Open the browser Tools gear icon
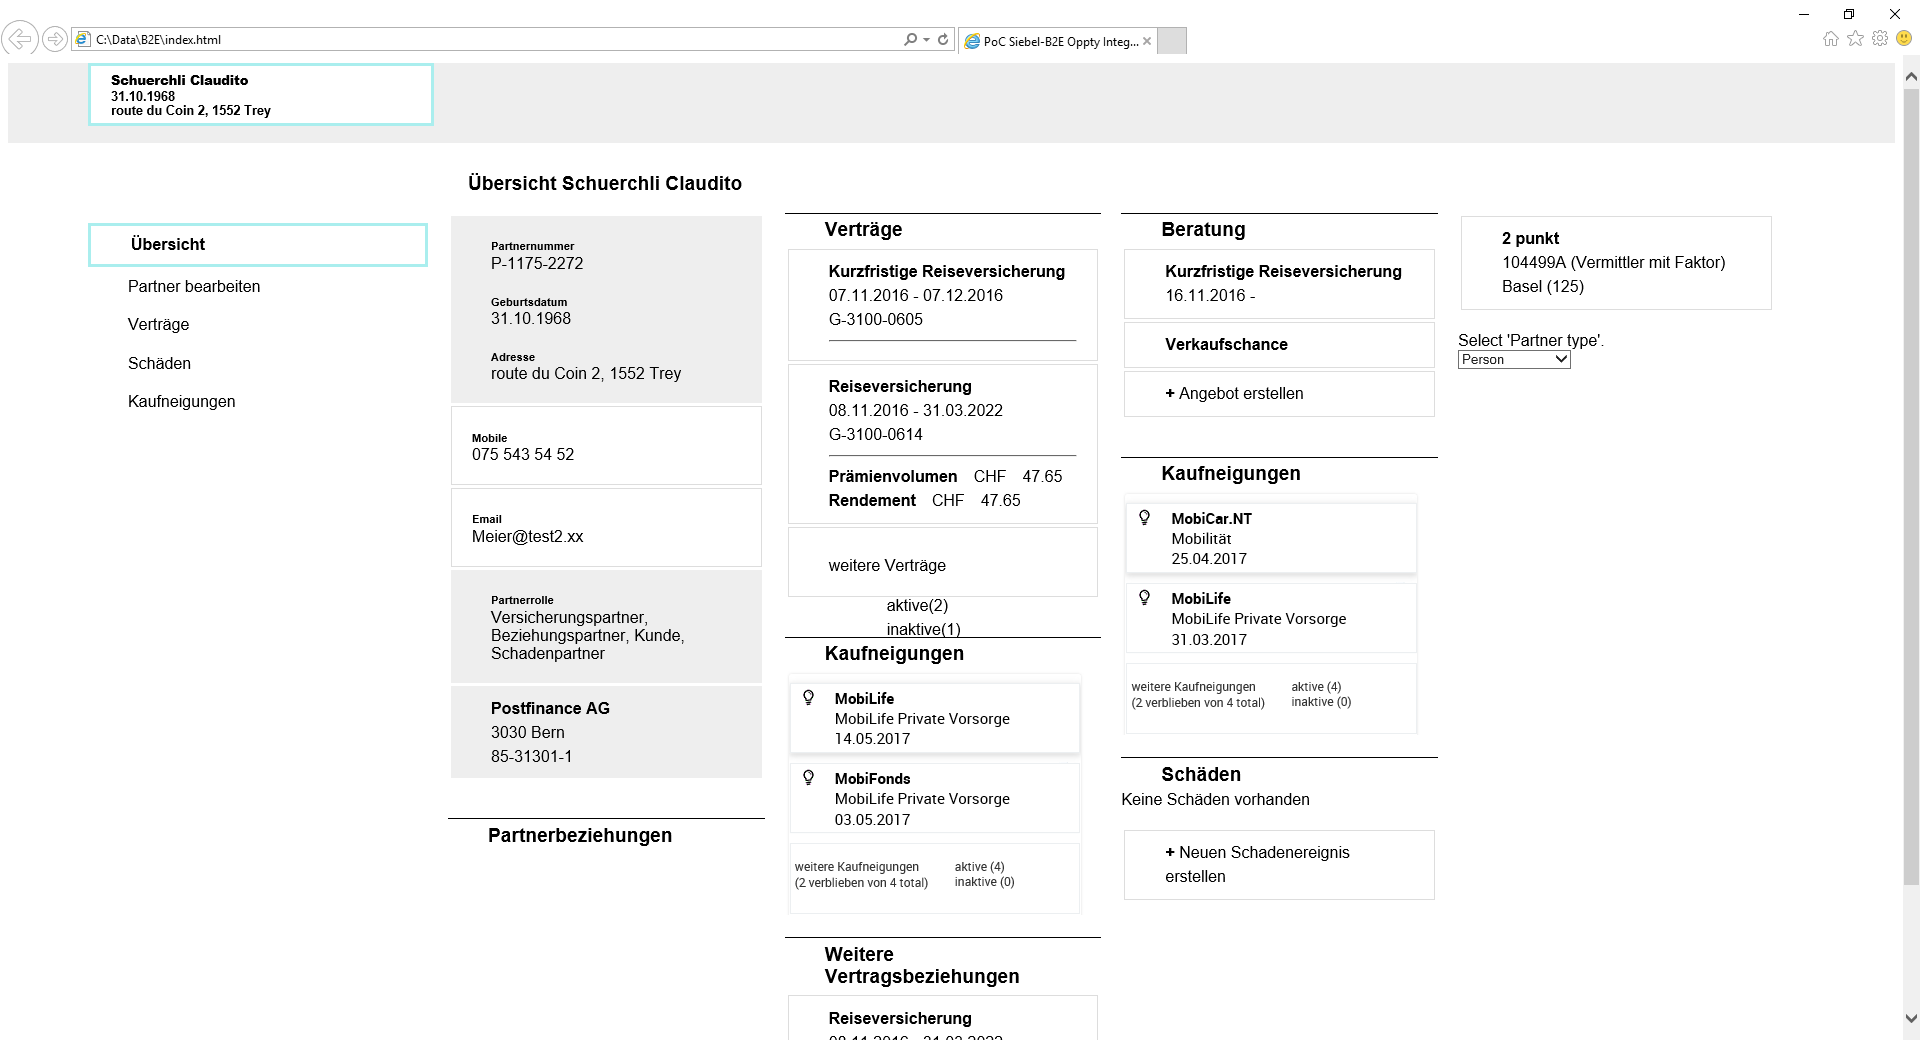 pyautogui.click(x=1880, y=39)
